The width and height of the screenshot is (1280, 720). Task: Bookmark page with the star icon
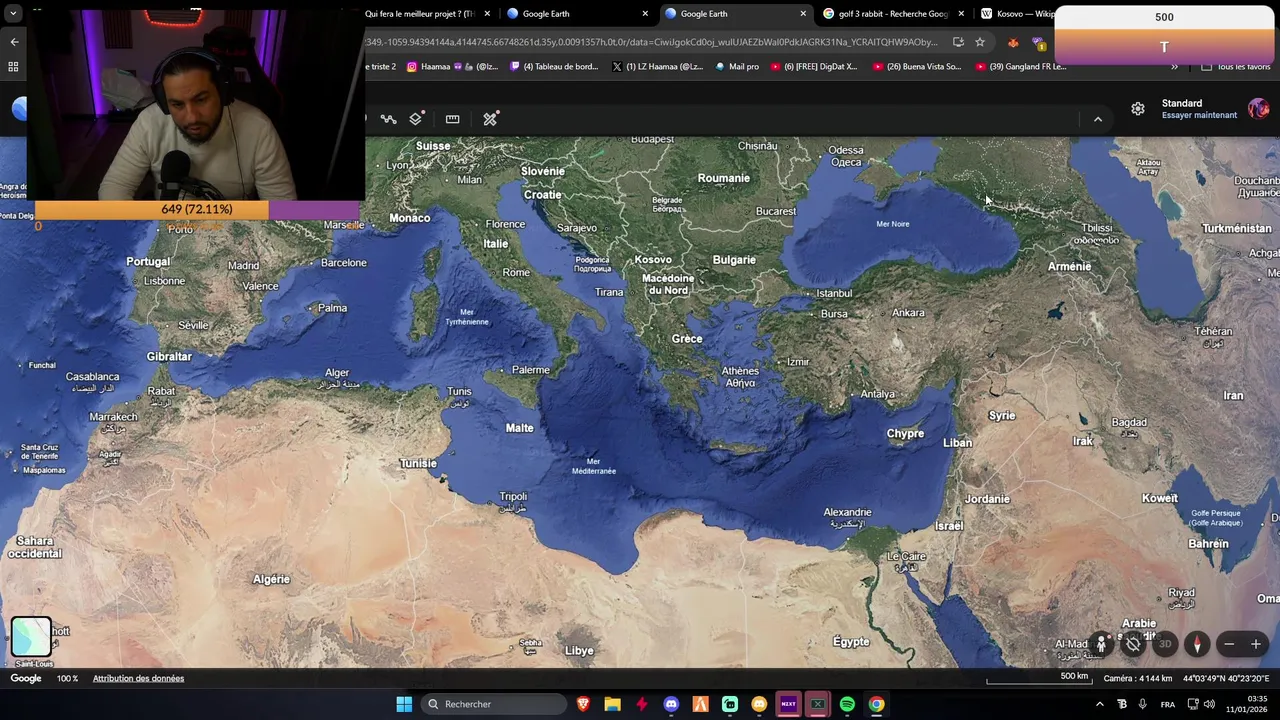pyautogui.click(x=980, y=42)
